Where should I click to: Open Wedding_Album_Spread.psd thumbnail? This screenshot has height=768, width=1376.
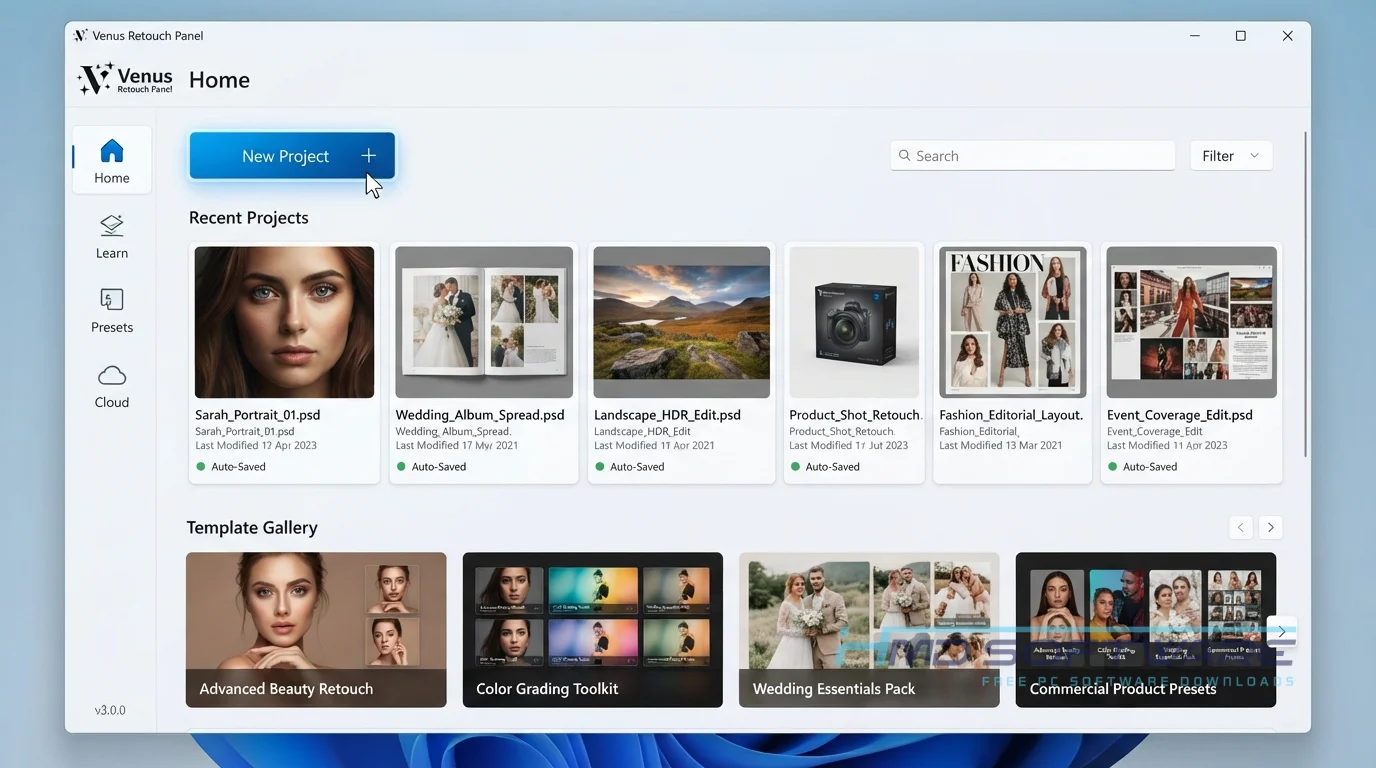484,322
